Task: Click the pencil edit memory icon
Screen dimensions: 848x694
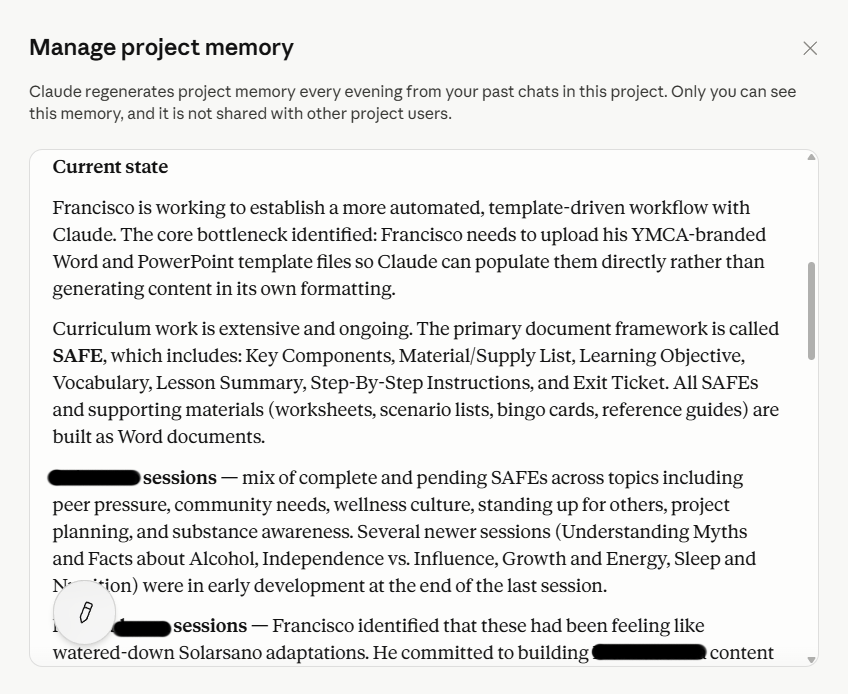Action: point(84,612)
